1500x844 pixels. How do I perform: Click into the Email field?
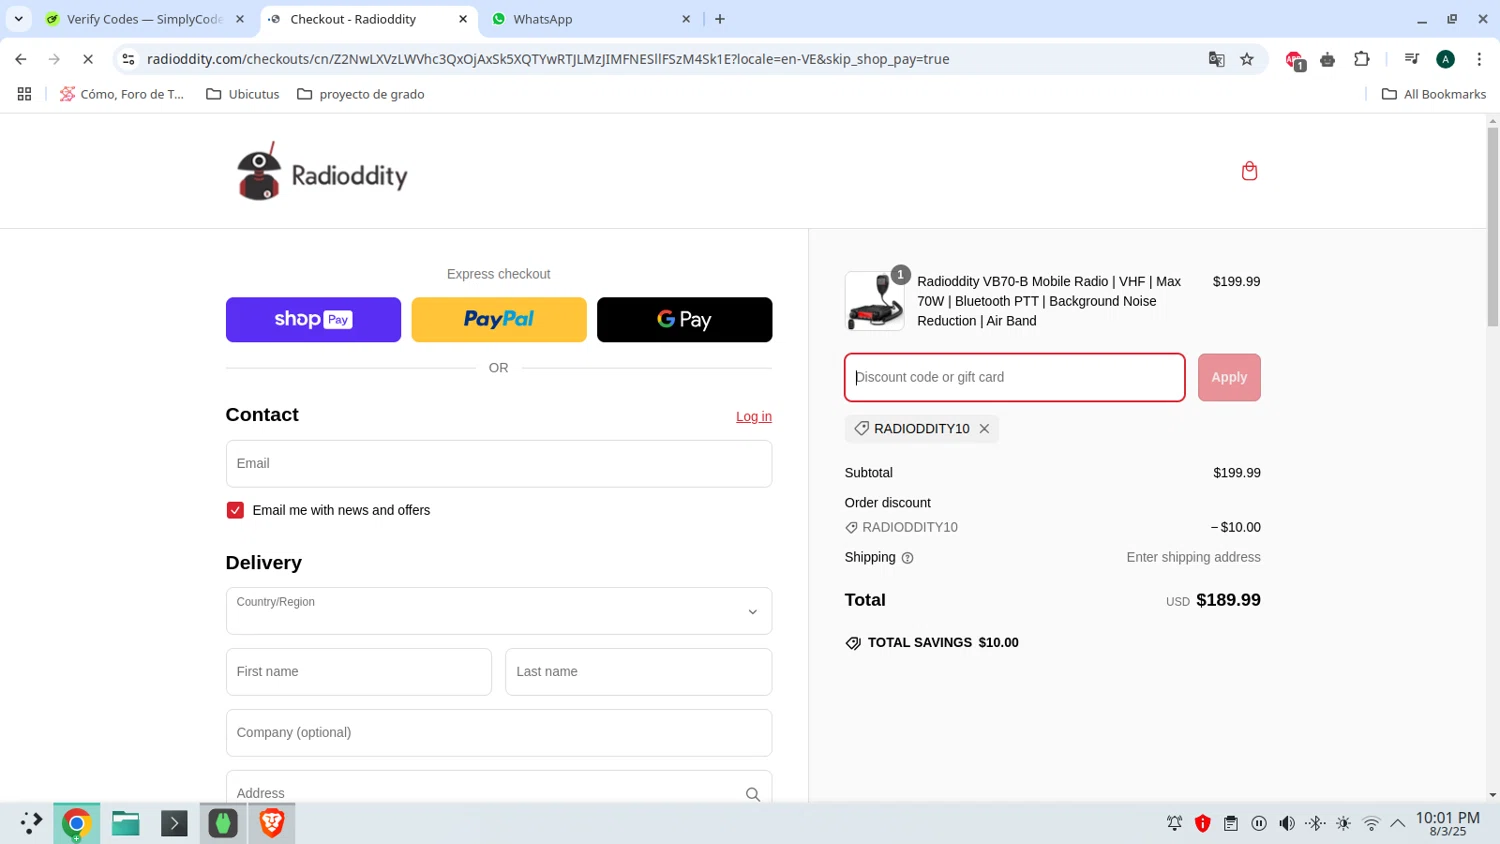coord(499,464)
